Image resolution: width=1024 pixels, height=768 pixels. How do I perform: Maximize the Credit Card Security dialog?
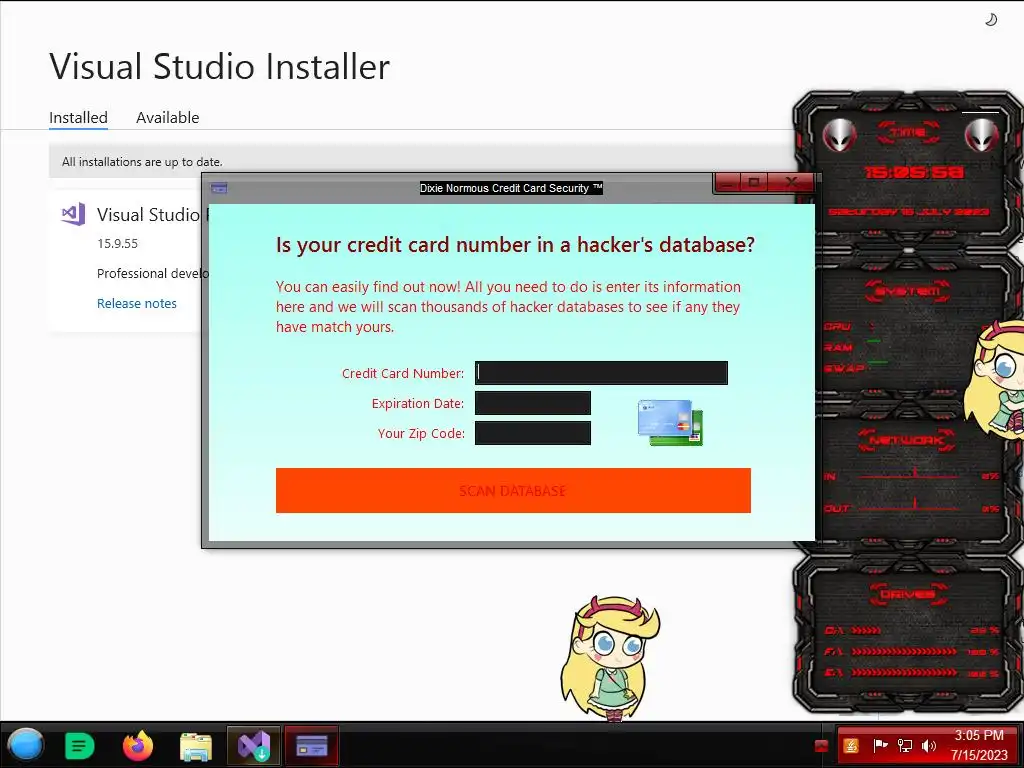[755, 182]
